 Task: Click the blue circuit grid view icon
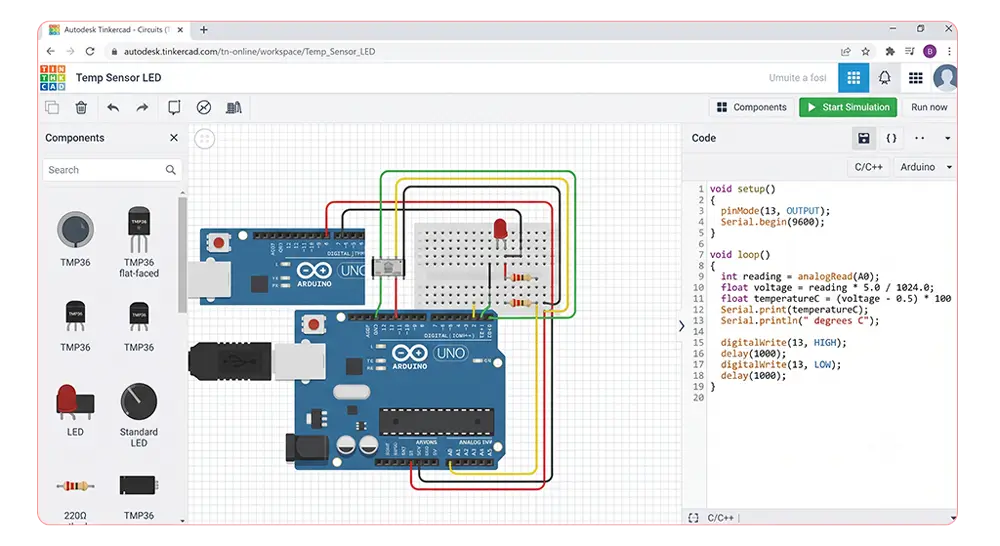coord(853,78)
